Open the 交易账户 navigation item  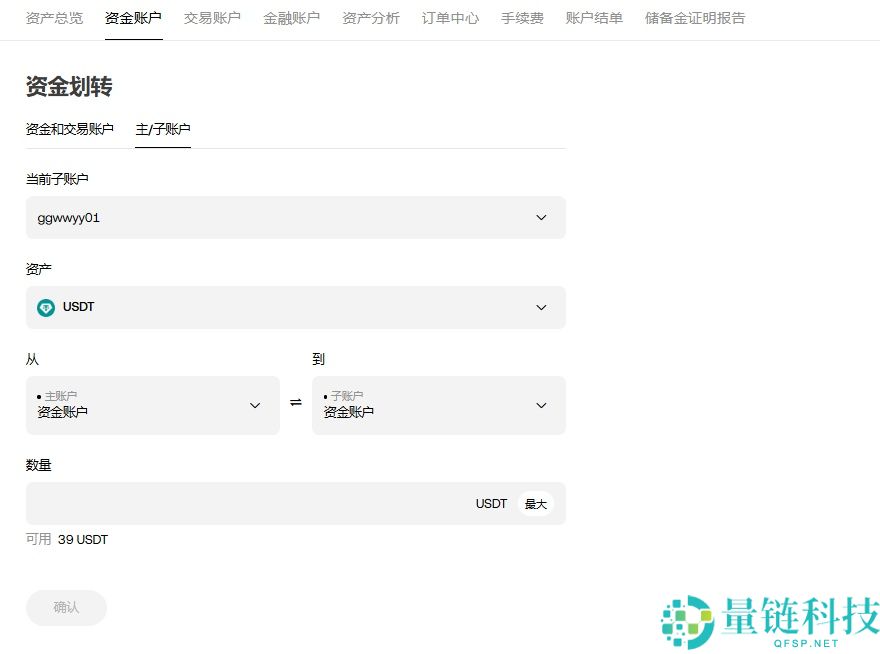tap(212, 17)
